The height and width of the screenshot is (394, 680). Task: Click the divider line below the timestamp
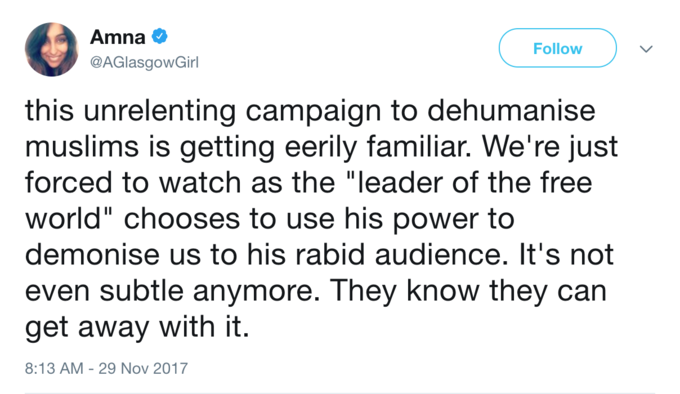(x=340, y=393)
